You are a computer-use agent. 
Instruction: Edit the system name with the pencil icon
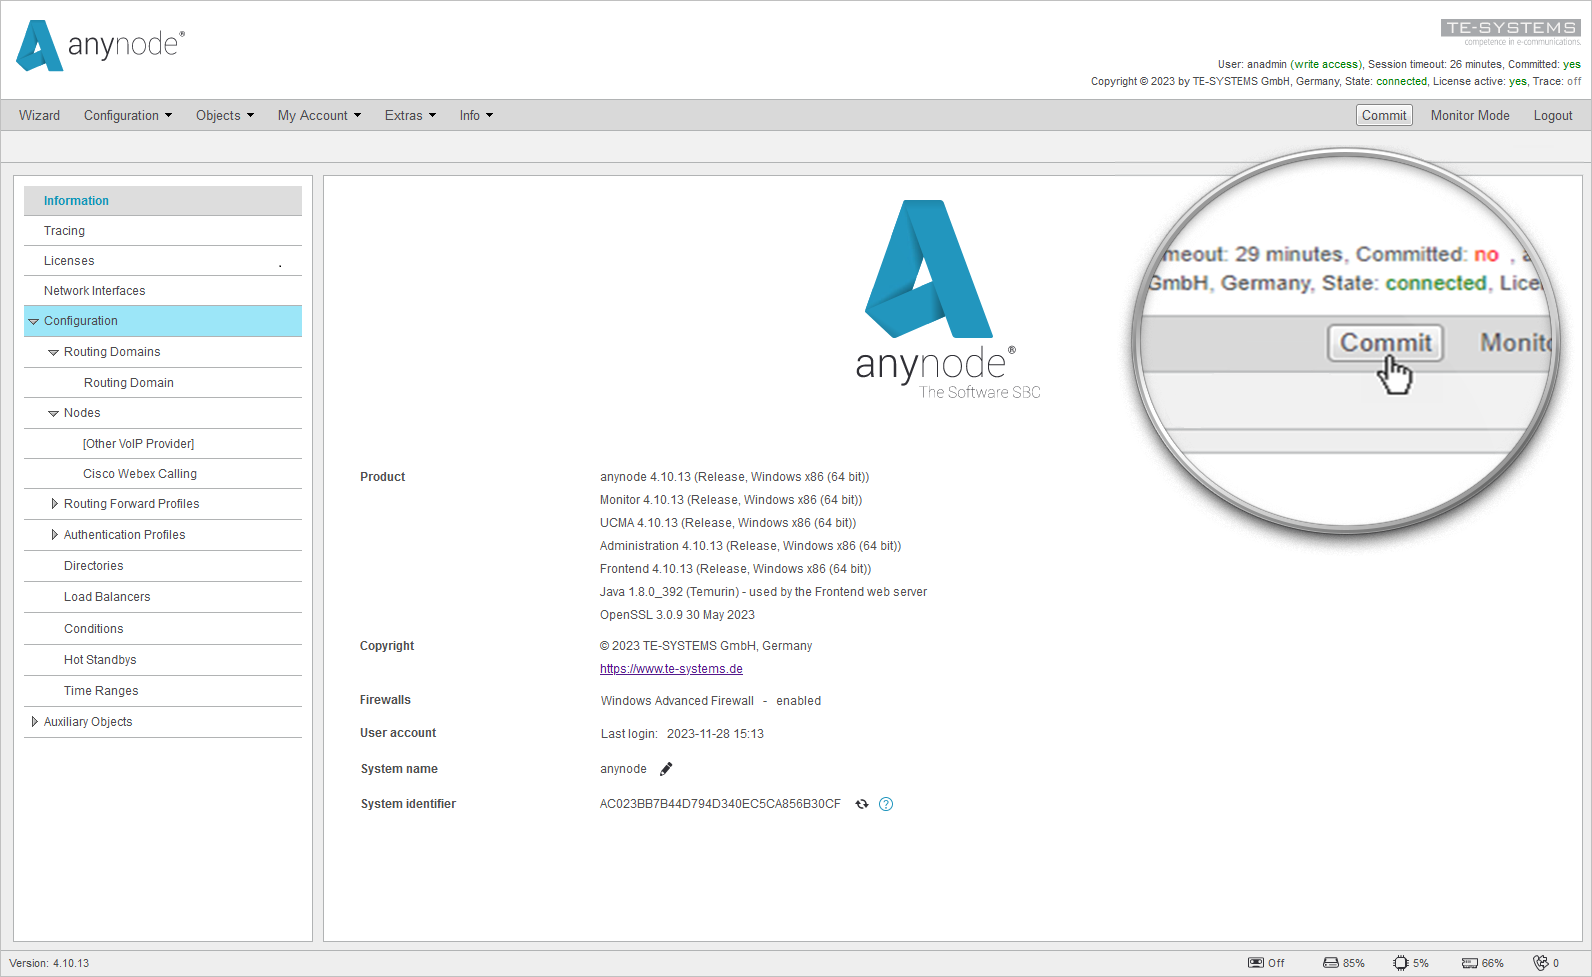pyautogui.click(x=666, y=769)
